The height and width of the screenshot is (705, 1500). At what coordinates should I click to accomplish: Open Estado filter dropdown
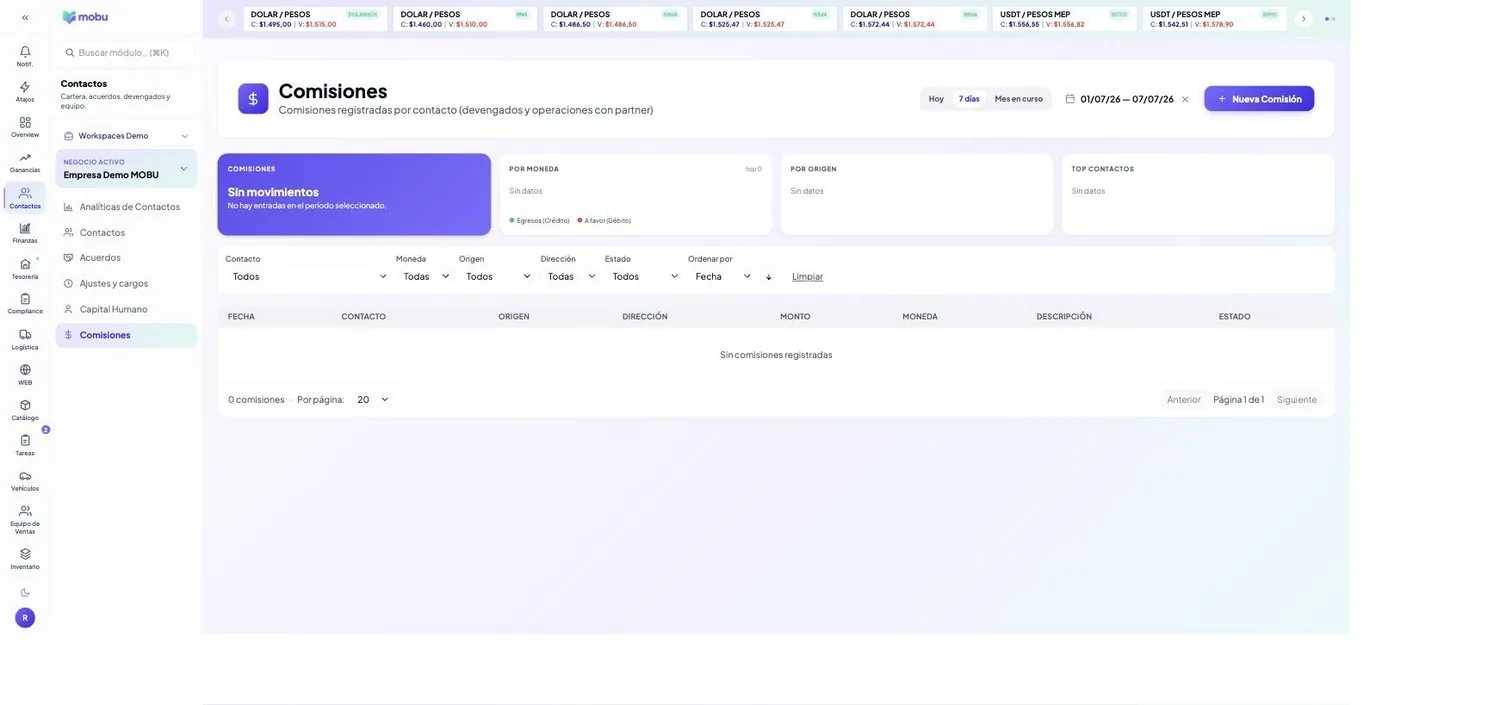644,276
